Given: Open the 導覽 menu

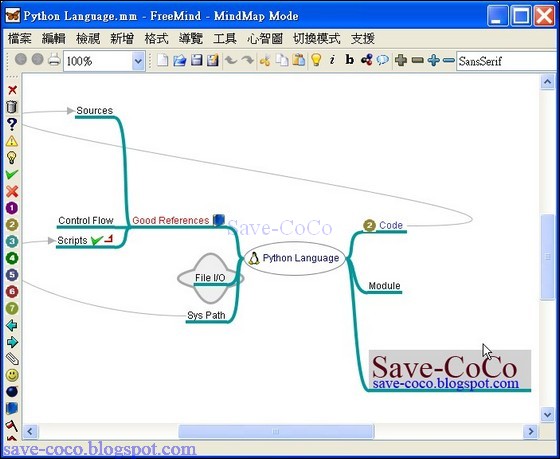Looking at the screenshot, I should coord(190,38).
